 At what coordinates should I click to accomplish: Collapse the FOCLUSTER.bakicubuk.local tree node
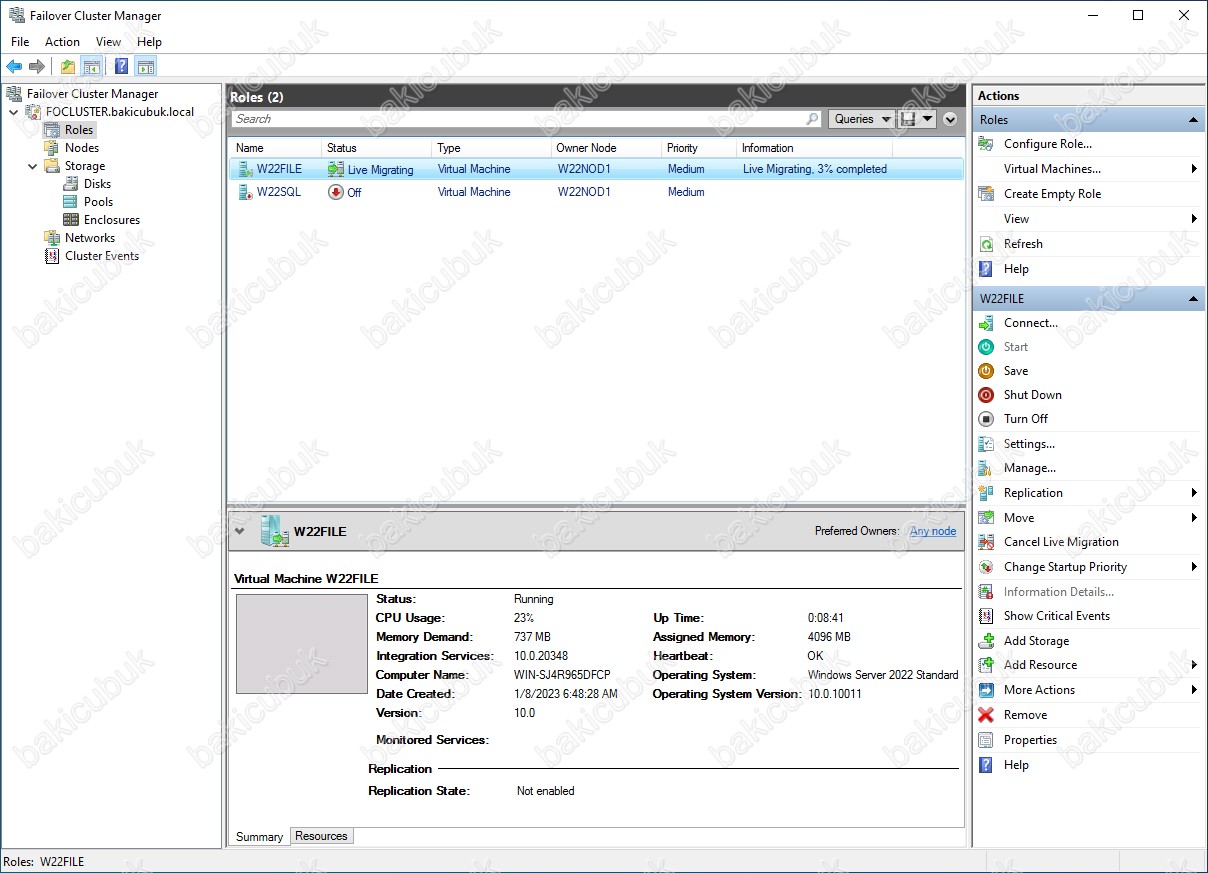click(14, 112)
